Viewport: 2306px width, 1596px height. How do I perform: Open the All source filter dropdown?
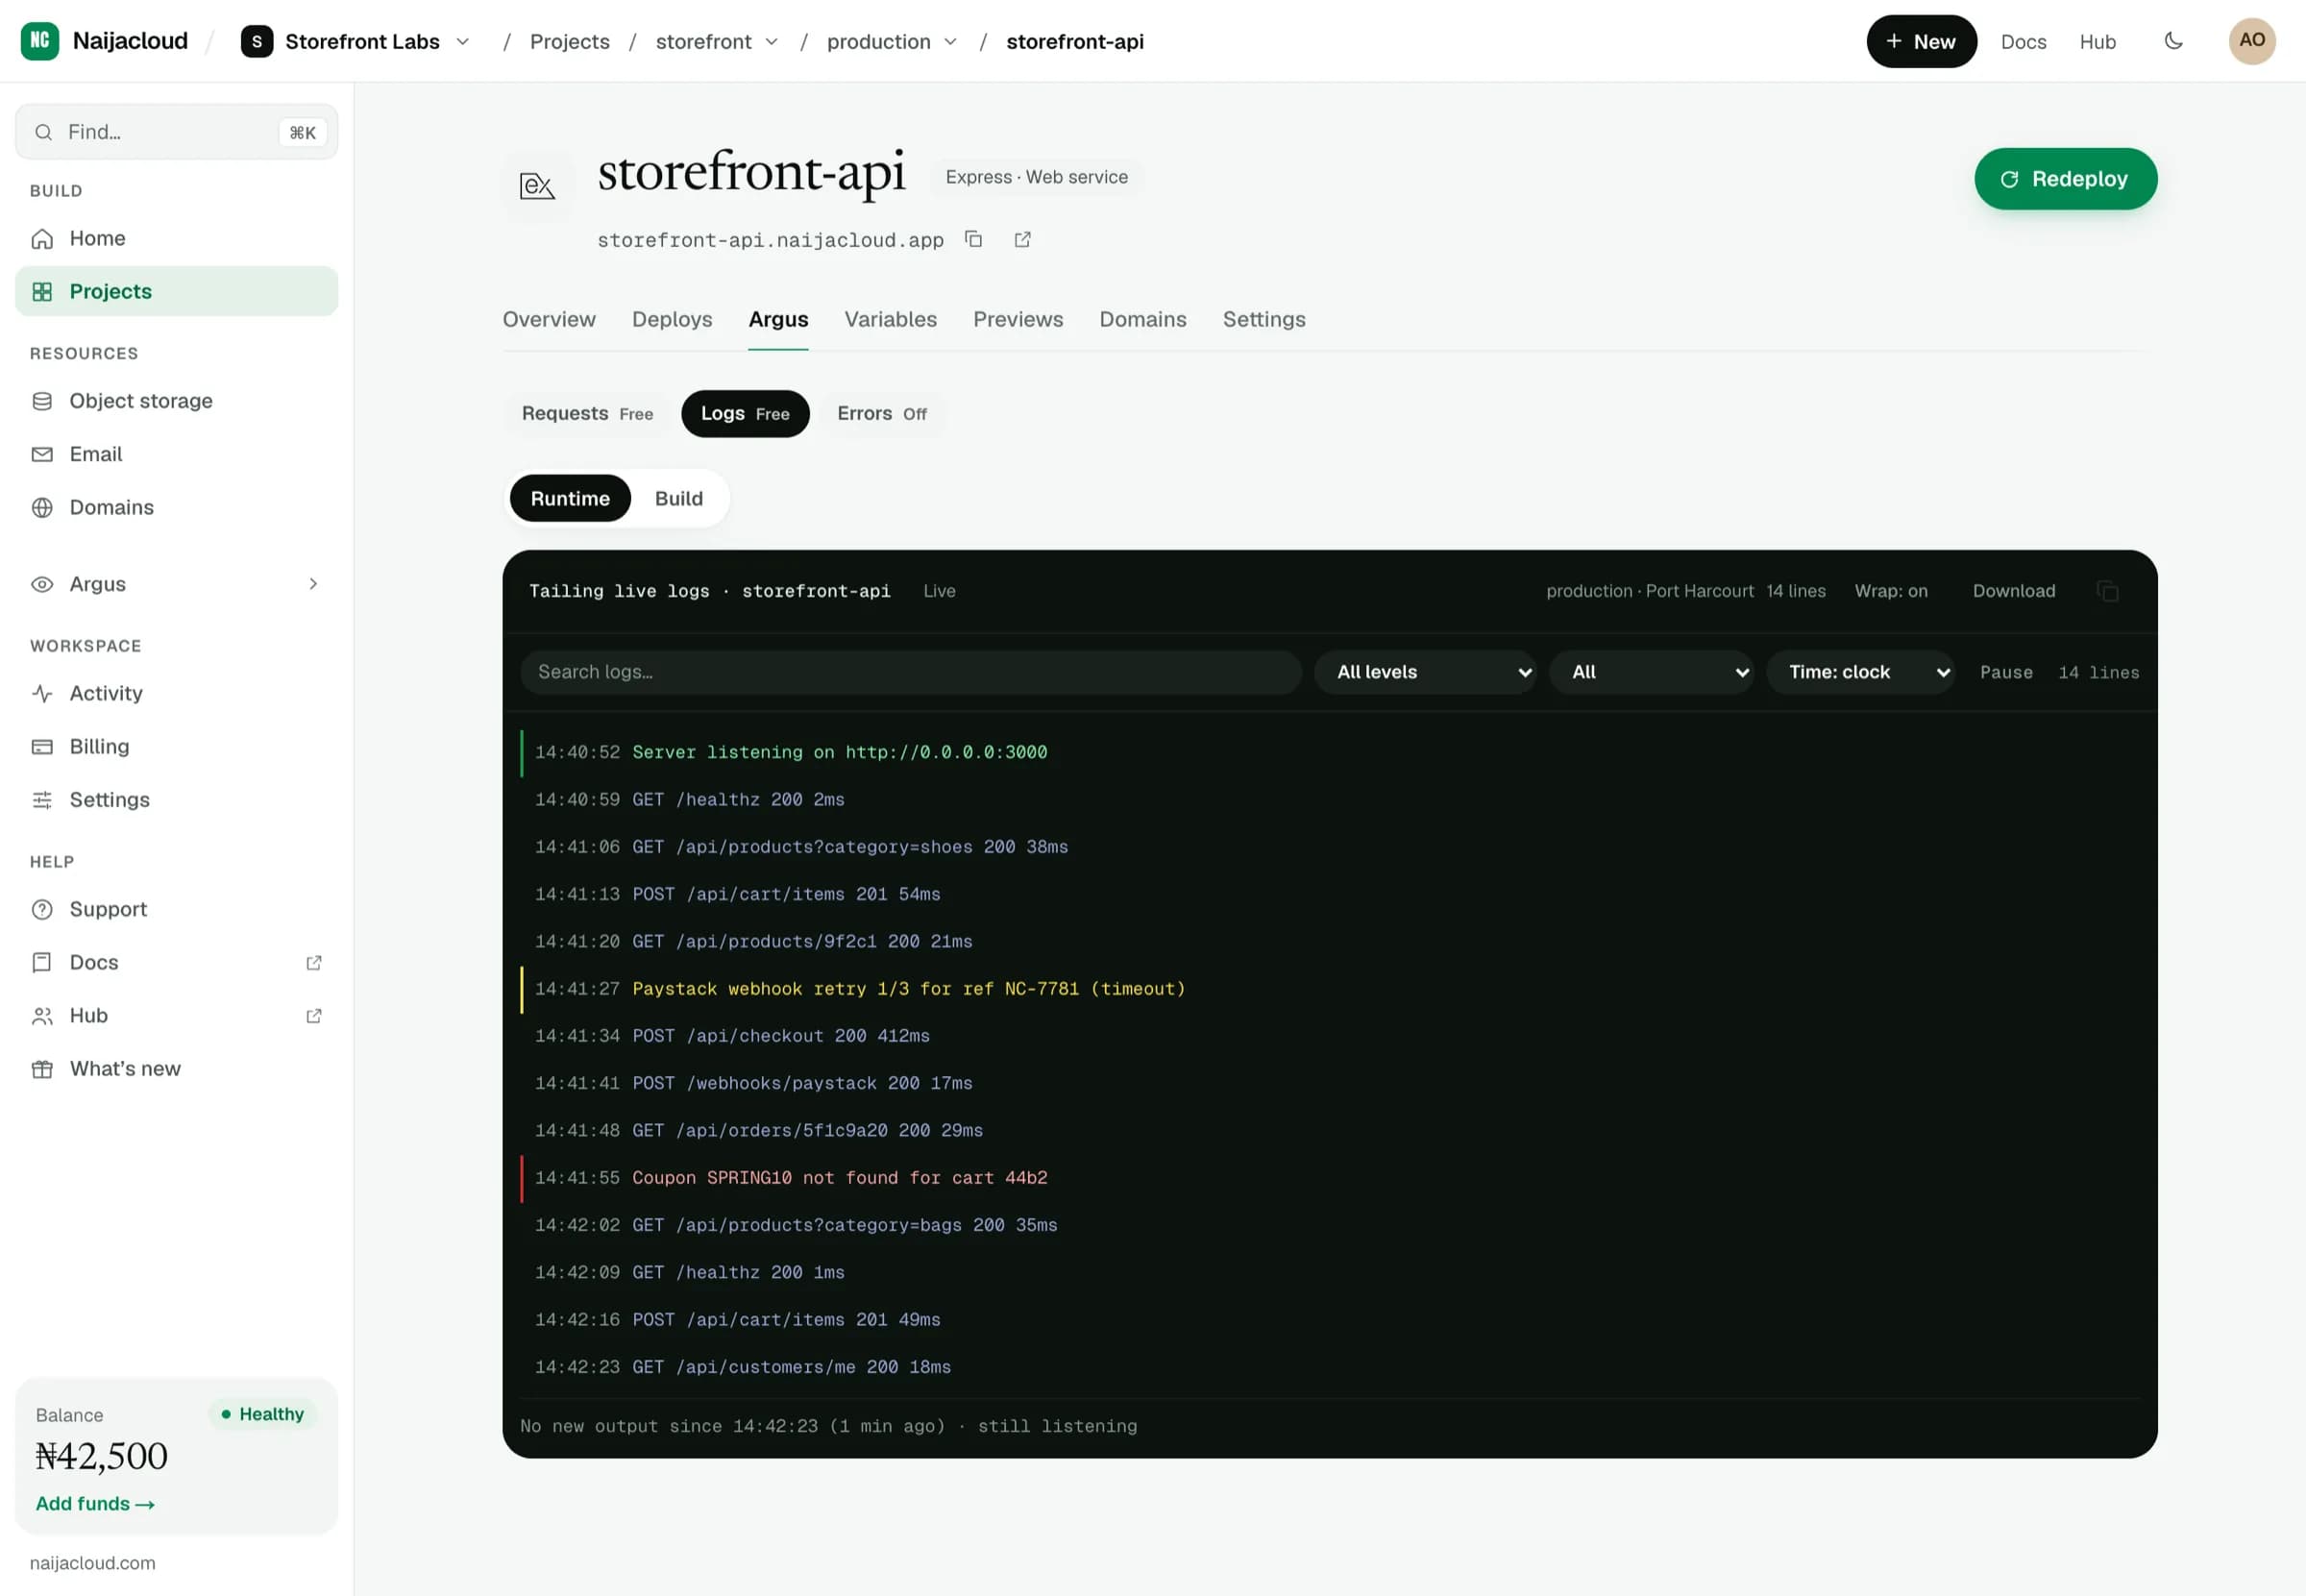[1652, 672]
